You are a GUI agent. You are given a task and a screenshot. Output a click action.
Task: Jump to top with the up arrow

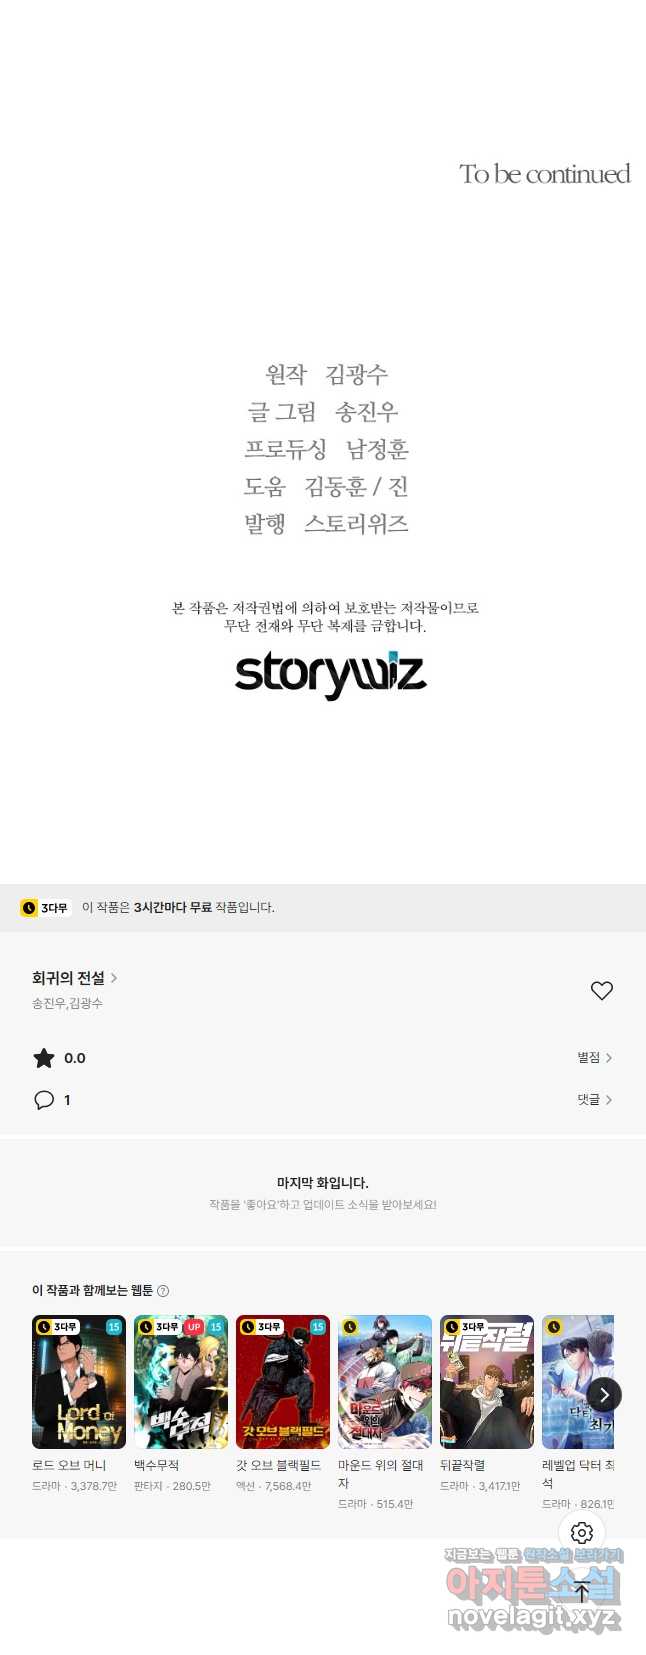point(582,1592)
